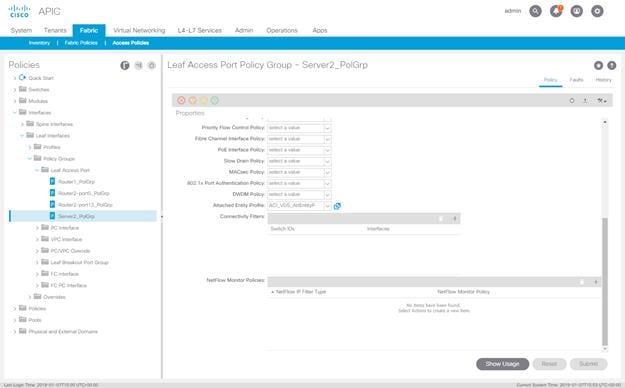This screenshot has height=388, width=625.
Task: Click the download icon in properties toolbar
Action: (x=585, y=101)
